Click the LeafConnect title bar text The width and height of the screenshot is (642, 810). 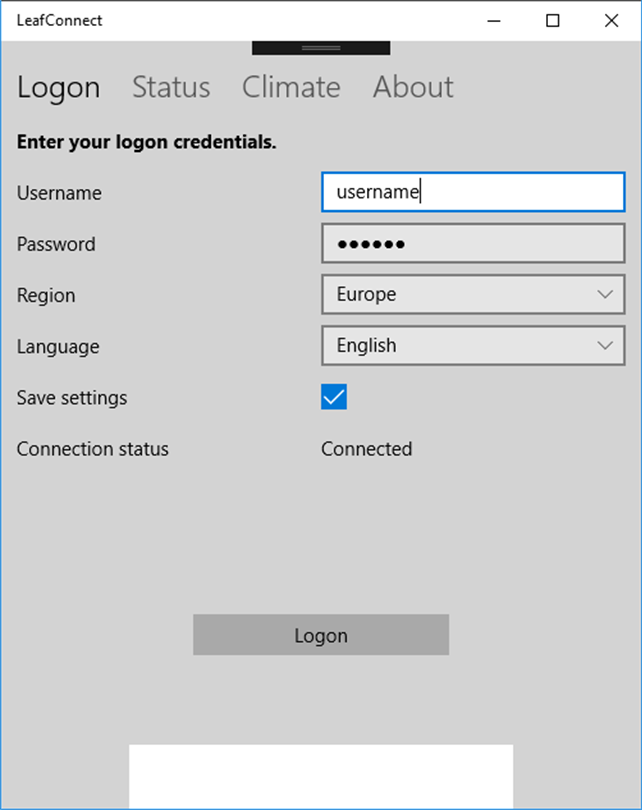pyautogui.click(x=59, y=21)
